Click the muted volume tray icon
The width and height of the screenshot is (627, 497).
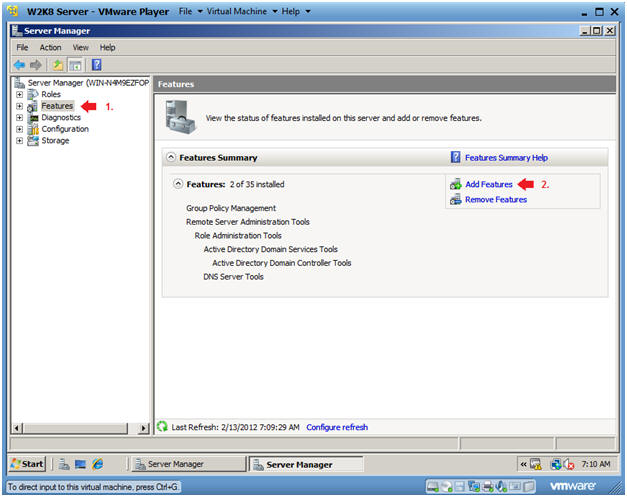(x=569, y=464)
